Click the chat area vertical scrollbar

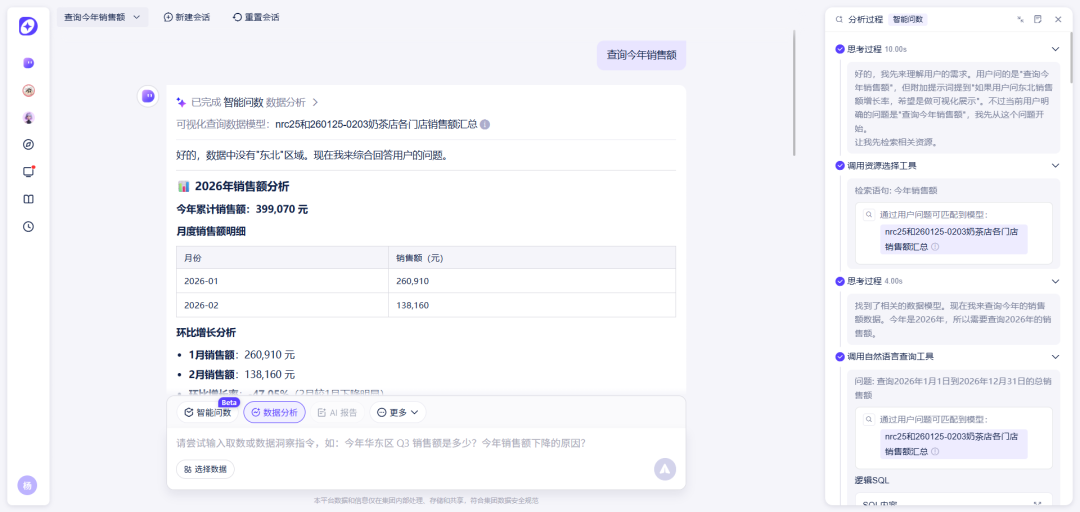click(x=794, y=93)
